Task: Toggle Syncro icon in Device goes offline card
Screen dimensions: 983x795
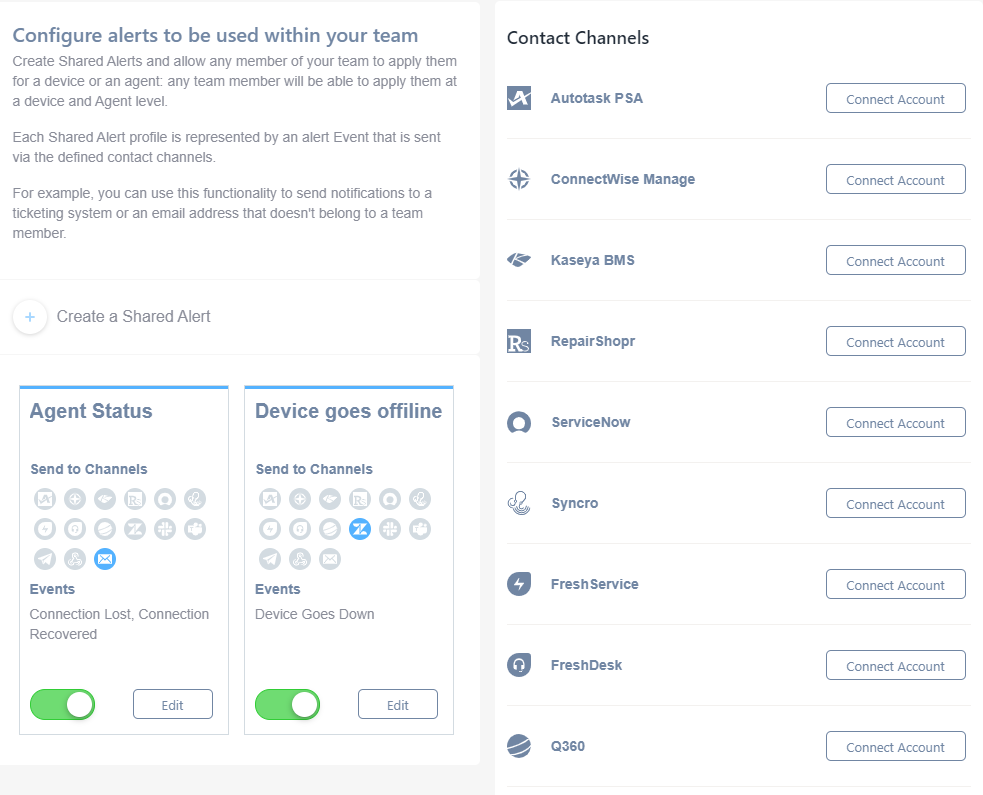Action: [x=420, y=499]
